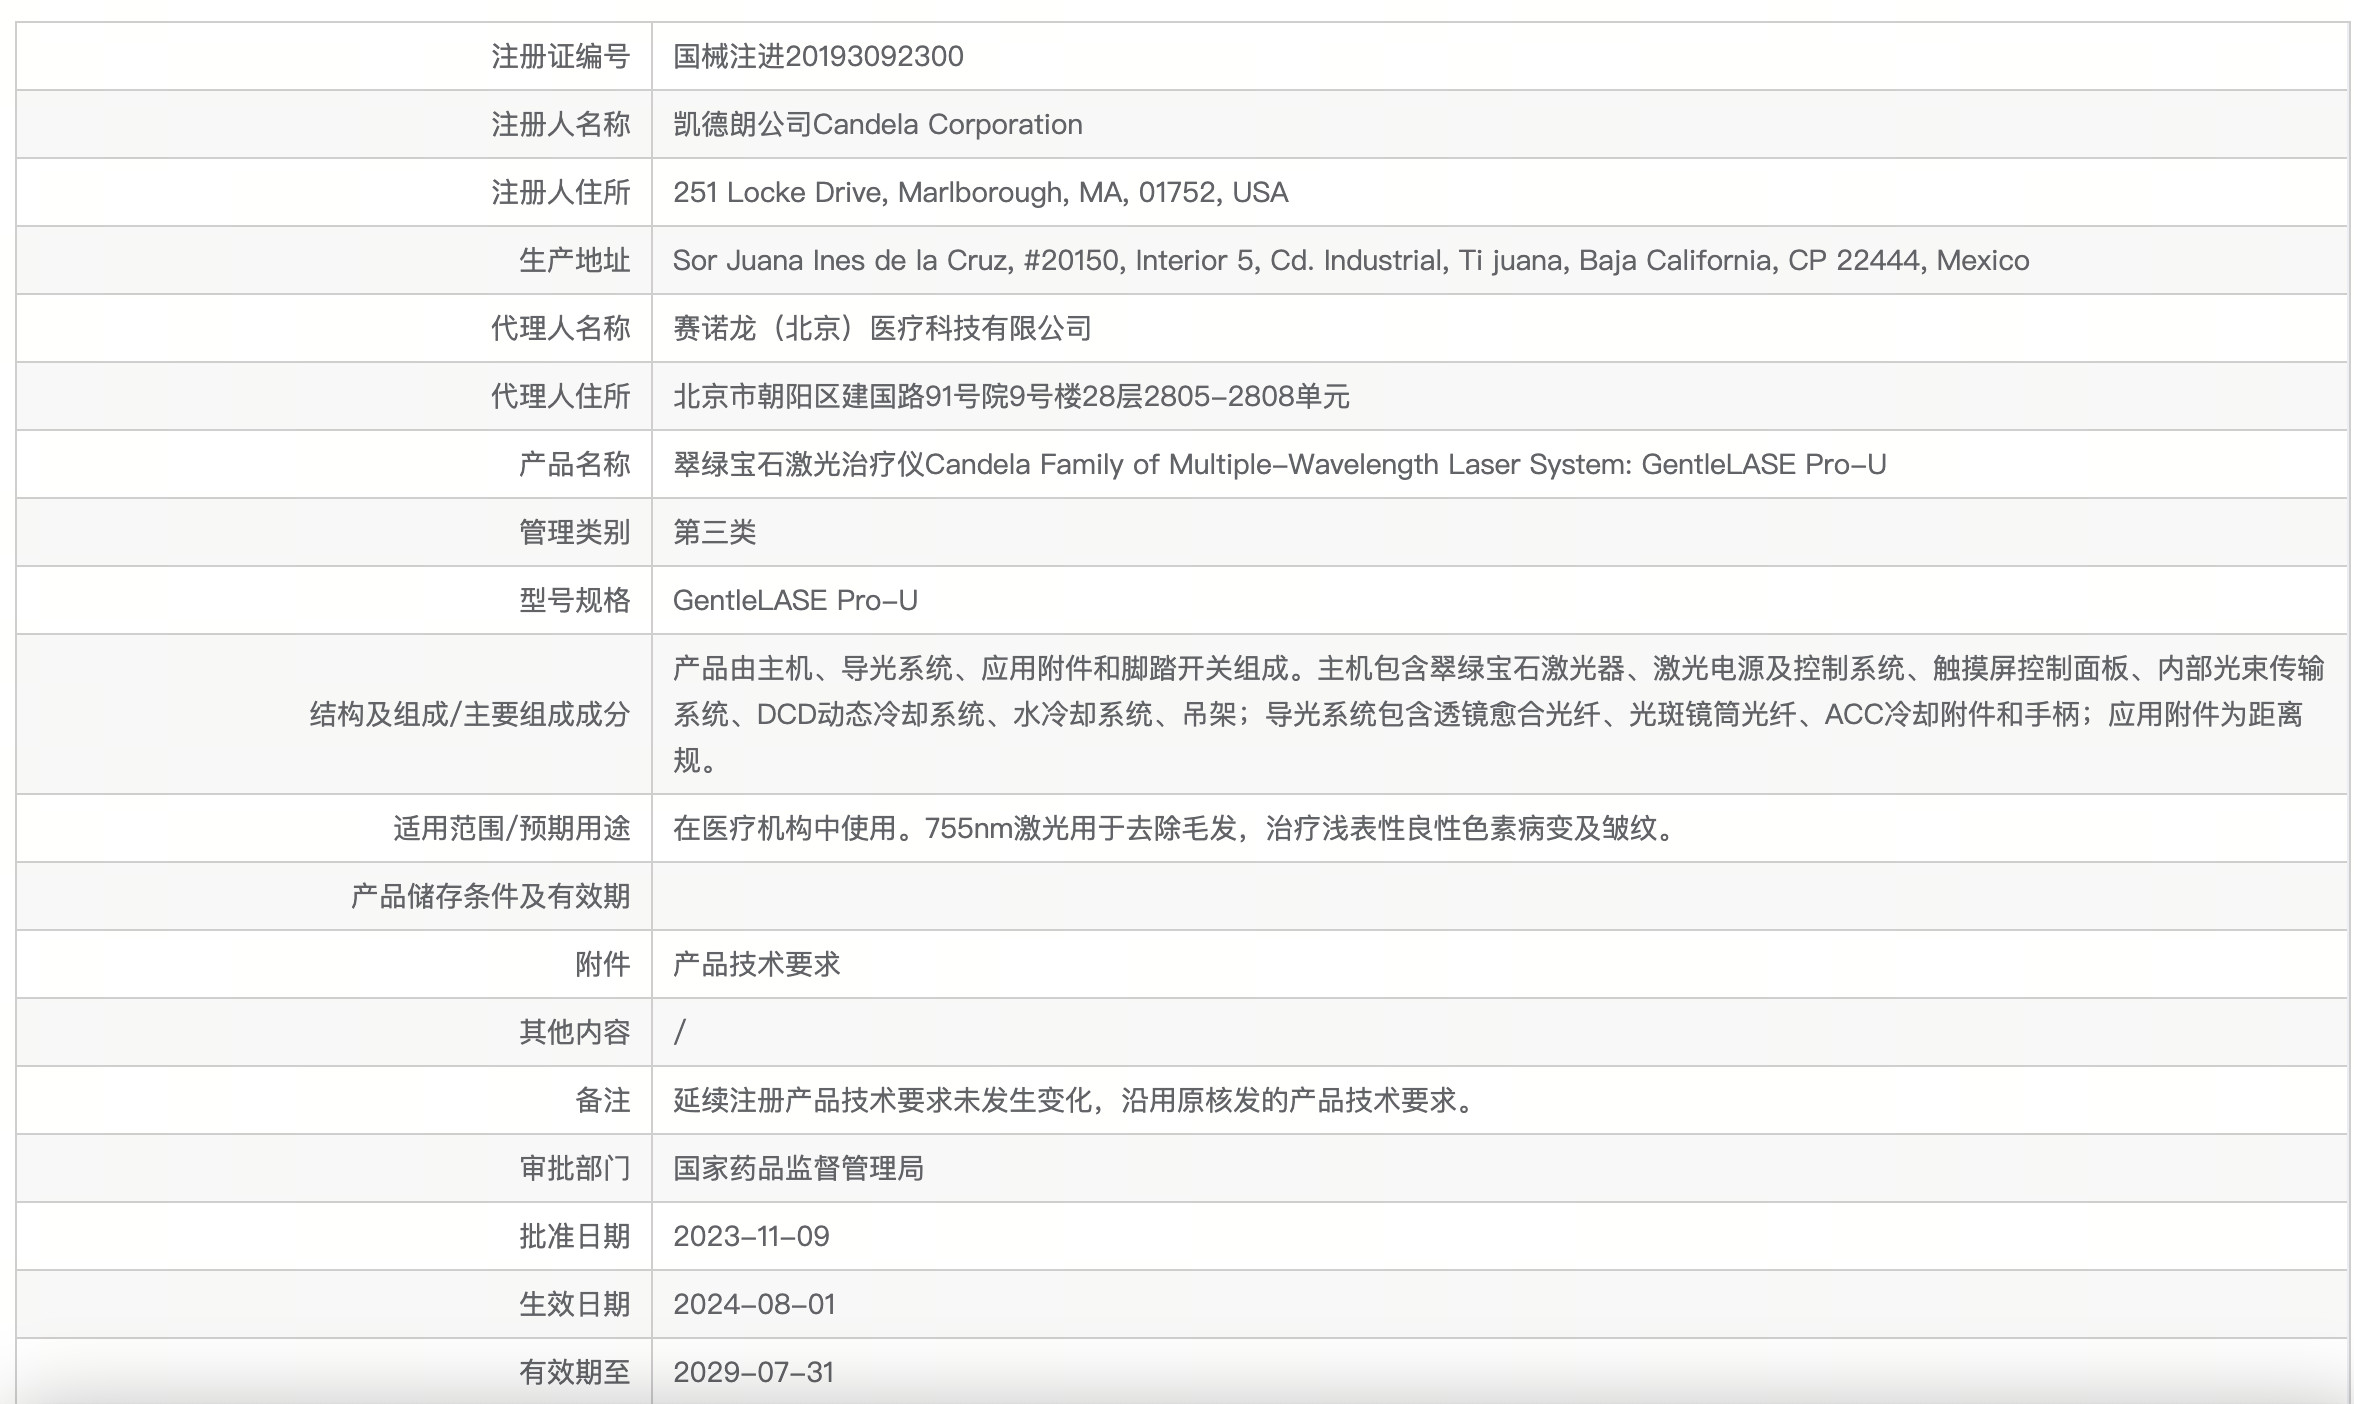Click the 注册人名称 label
This screenshot has width=2354, height=1404.
click(560, 124)
